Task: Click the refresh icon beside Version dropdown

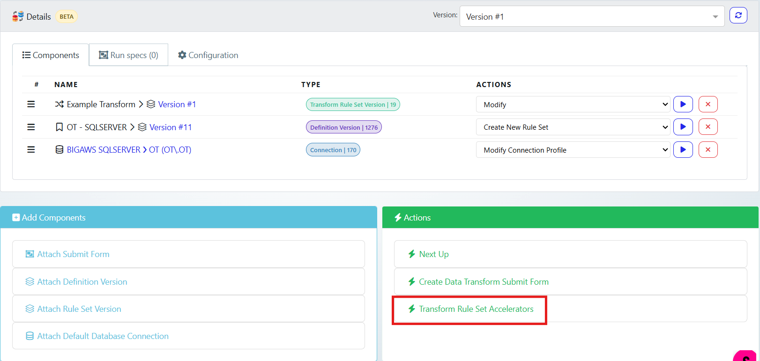Action: coord(738,16)
